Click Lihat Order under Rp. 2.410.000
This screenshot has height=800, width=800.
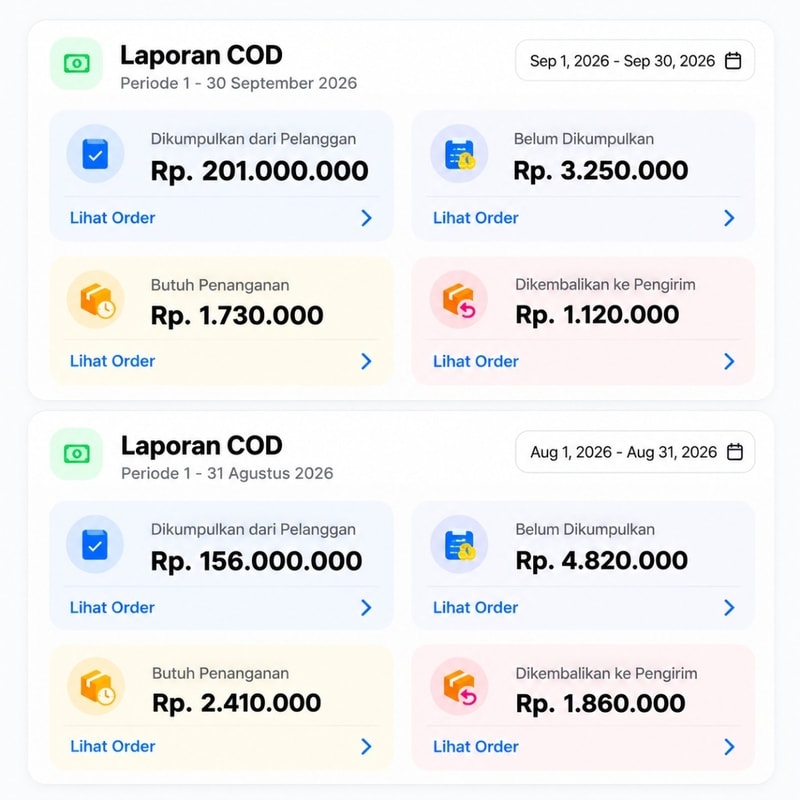[x=113, y=746]
